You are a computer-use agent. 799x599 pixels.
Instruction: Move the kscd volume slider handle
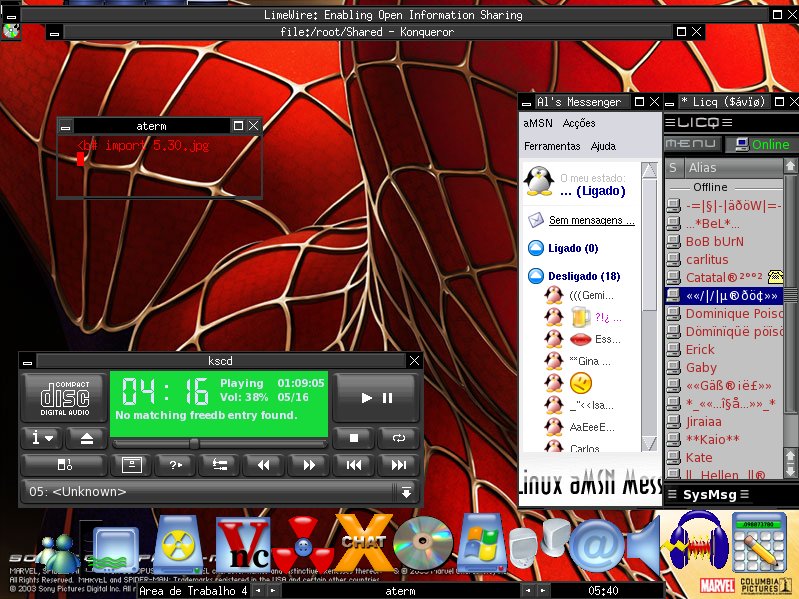[194, 444]
